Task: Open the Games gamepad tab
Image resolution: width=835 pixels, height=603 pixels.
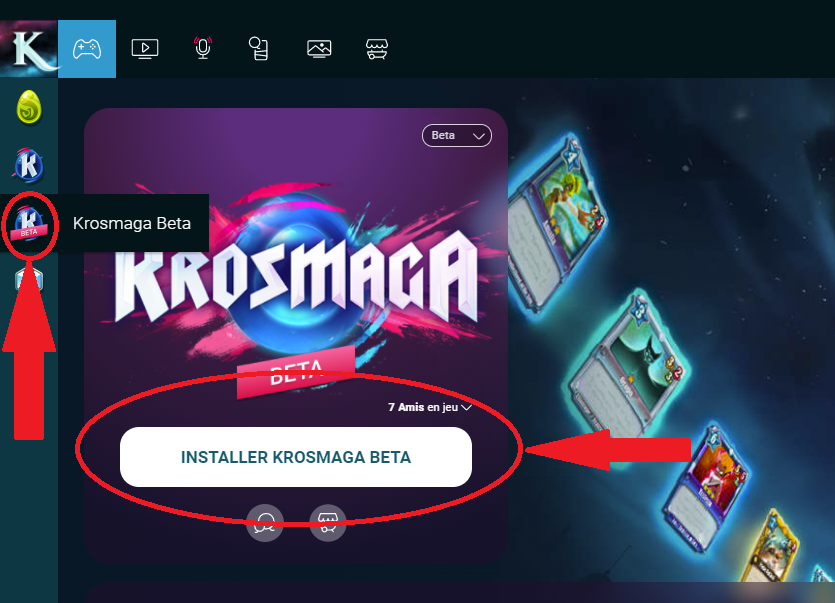Action: 87,49
